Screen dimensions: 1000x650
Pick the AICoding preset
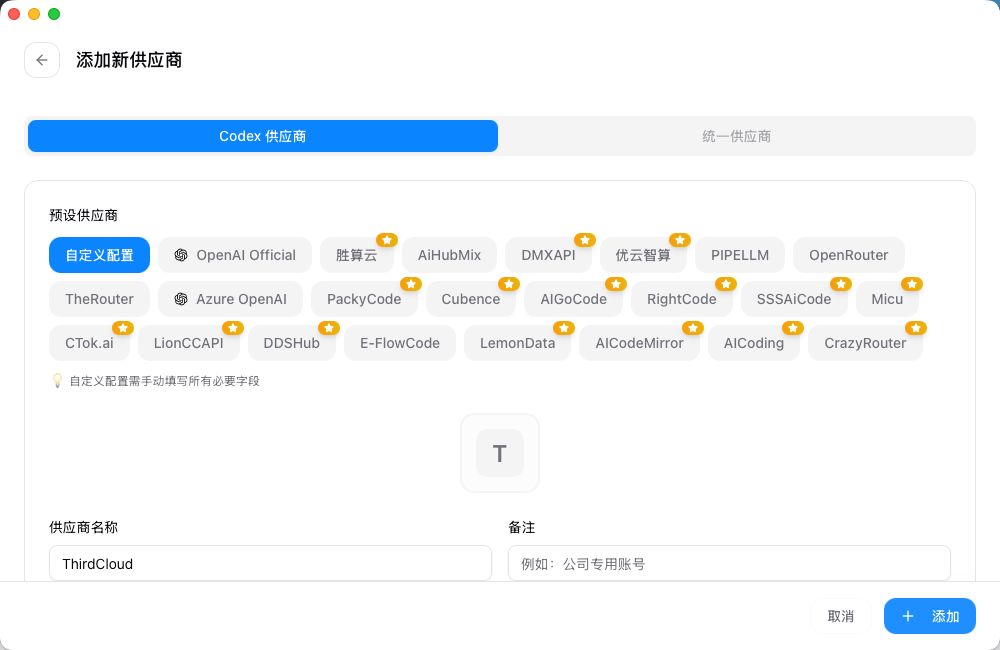(x=754, y=343)
